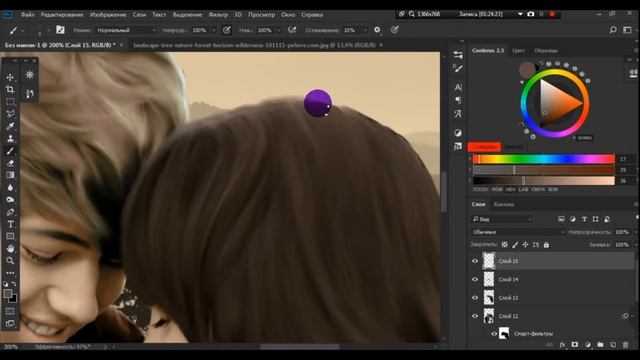
Task: Open the Character panel icon
Action: [x=458, y=87]
